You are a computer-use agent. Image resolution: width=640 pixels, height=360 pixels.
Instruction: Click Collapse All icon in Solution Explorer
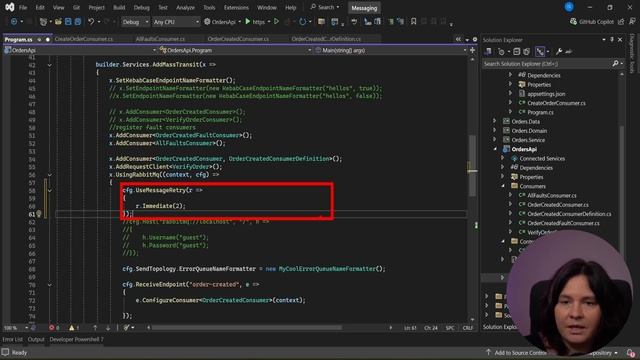point(516,51)
